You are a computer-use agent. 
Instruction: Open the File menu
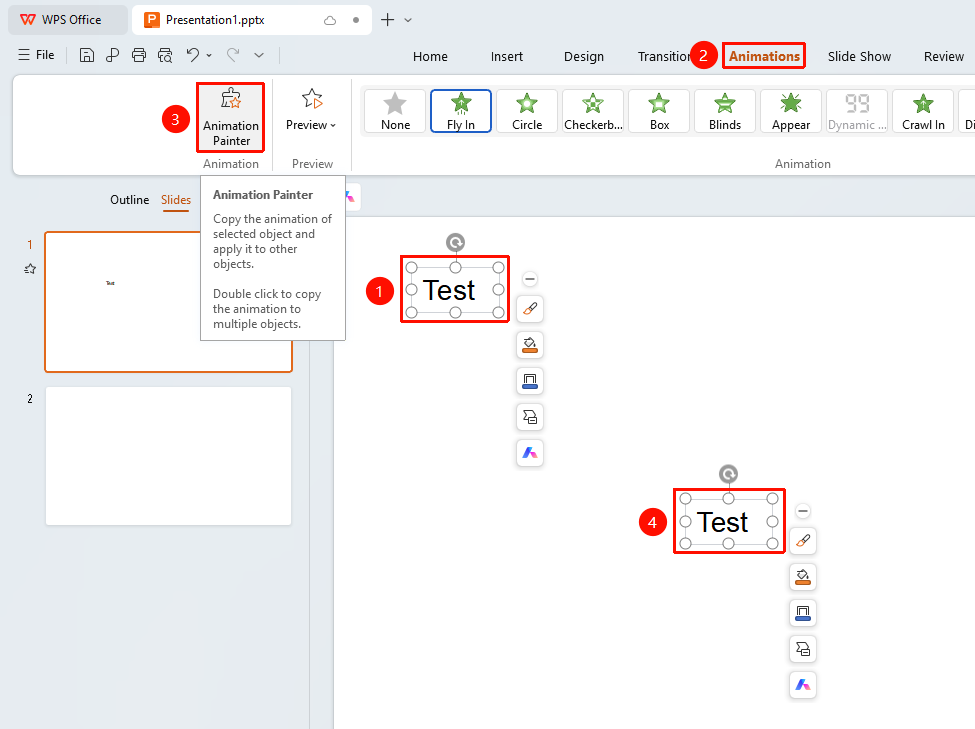[x=37, y=55]
